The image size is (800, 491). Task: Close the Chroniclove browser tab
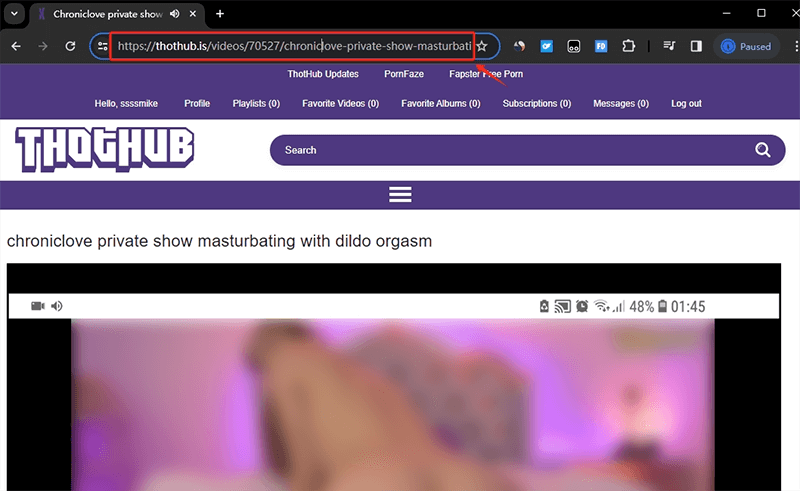click(193, 14)
